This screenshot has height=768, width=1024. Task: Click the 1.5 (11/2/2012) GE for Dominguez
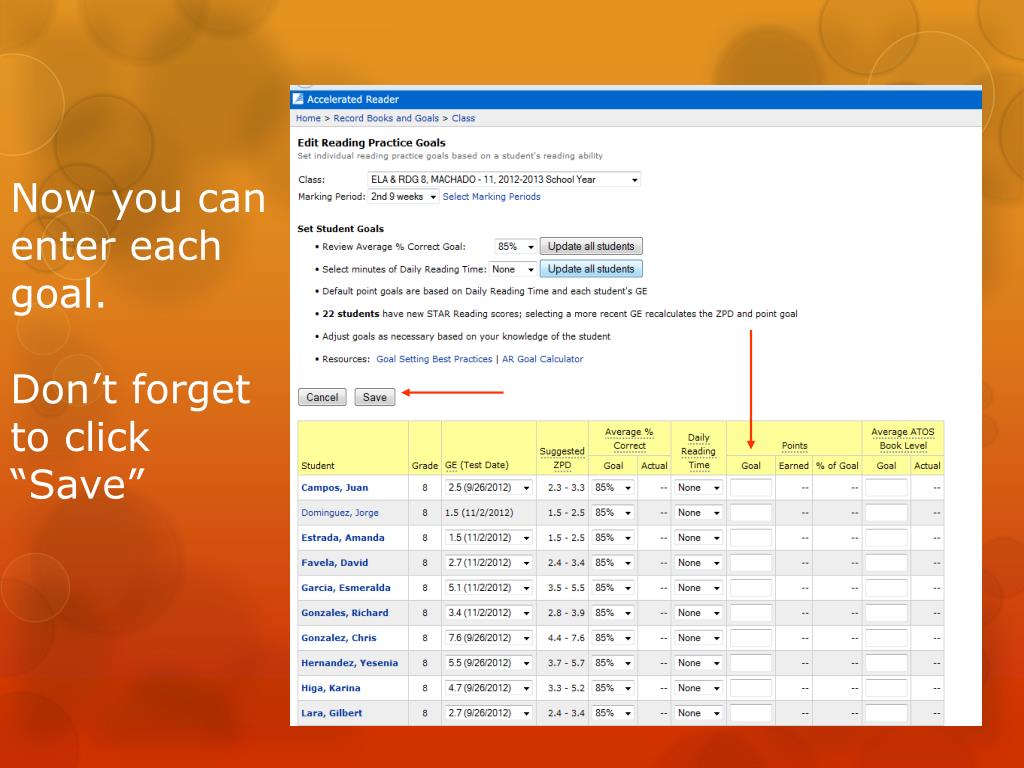[479, 513]
